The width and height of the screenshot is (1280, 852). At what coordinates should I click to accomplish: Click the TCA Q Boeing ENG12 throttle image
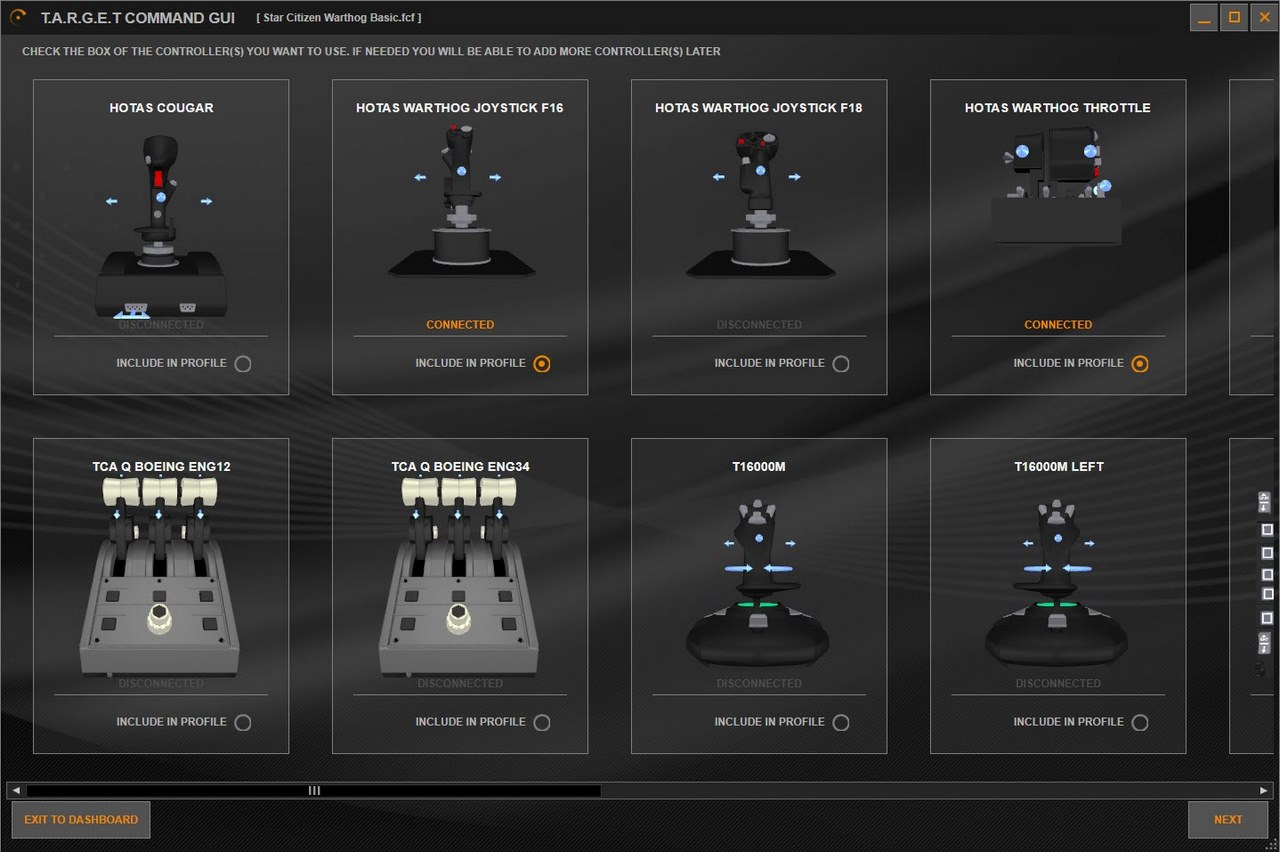click(x=161, y=577)
